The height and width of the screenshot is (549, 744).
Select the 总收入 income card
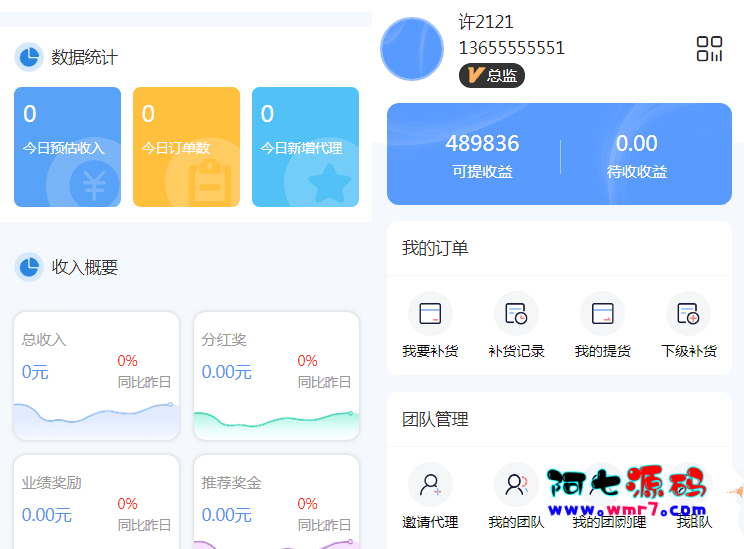pos(97,376)
